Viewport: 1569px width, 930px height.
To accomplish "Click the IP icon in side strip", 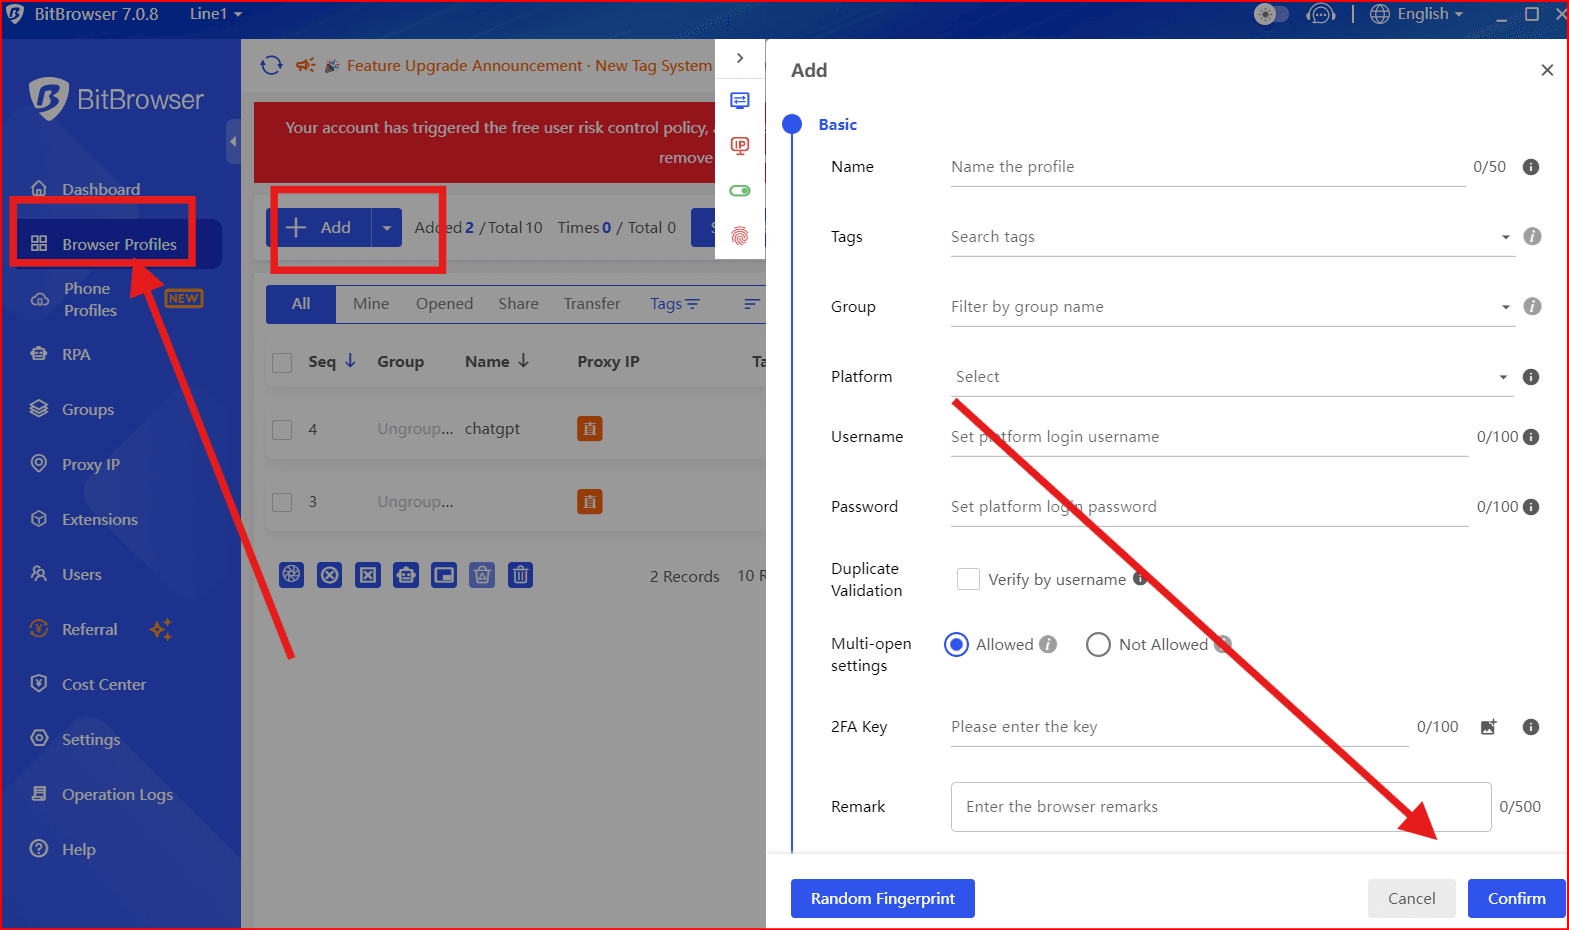I will pyautogui.click(x=740, y=146).
